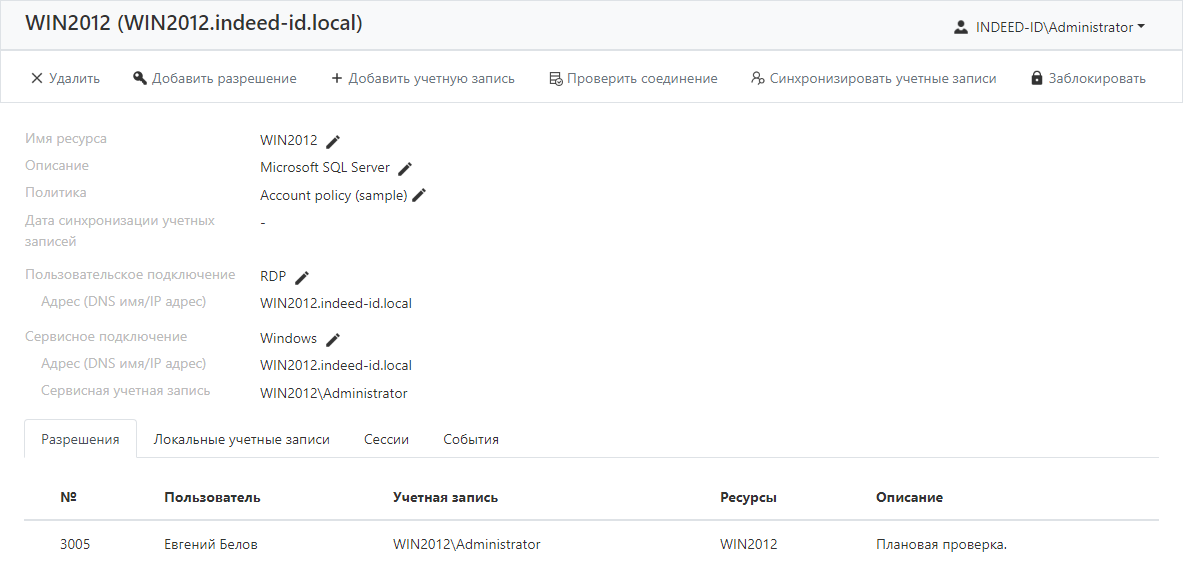Click the pencil icon next to resource name WIN2012
1183x573 pixels.
[x=333, y=141]
